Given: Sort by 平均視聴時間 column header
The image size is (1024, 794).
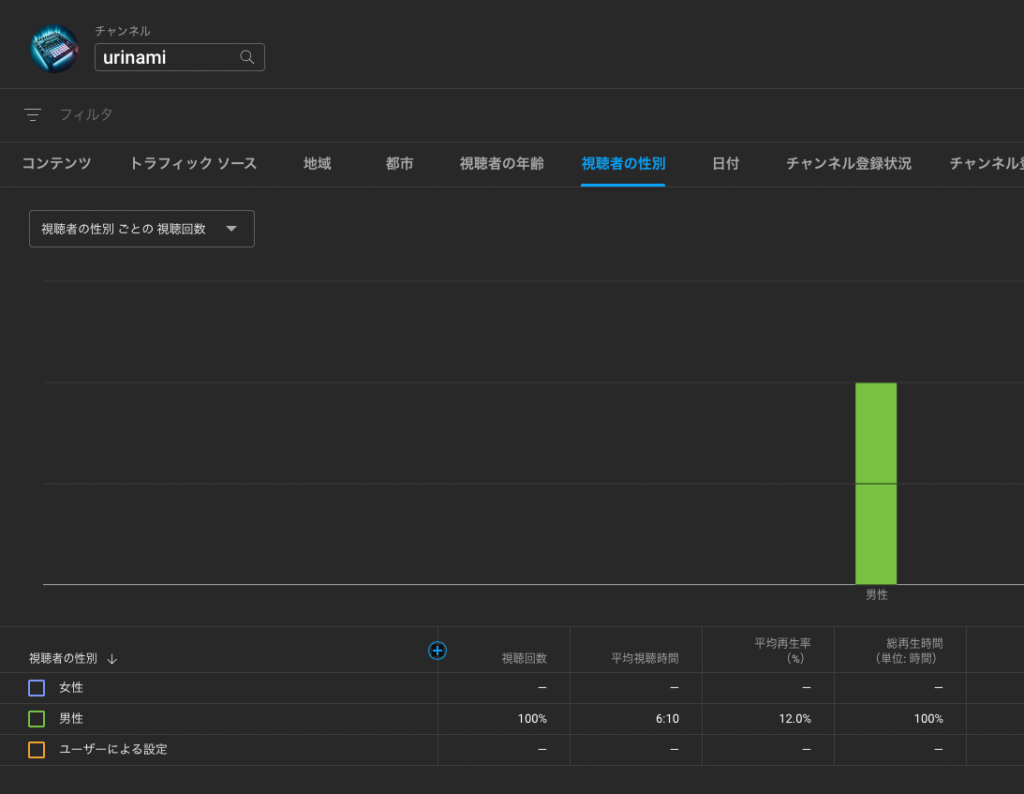Looking at the screenshot, I should pyautogui.click(x=645, y=659).
